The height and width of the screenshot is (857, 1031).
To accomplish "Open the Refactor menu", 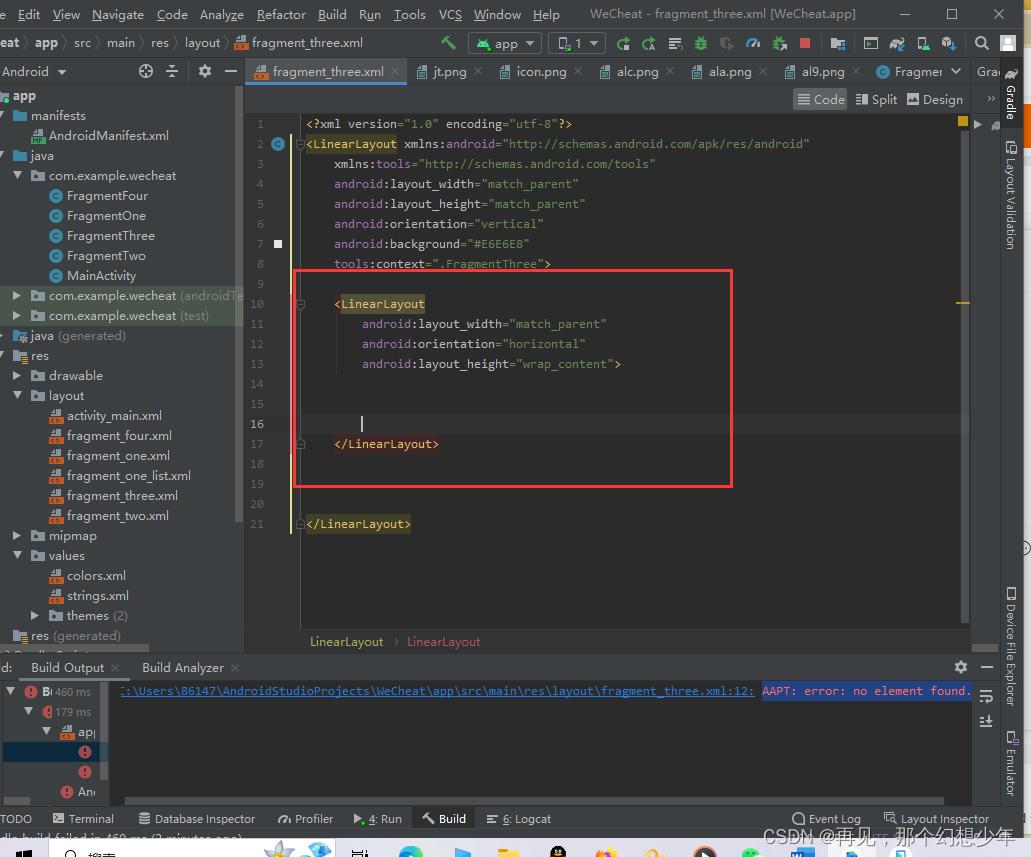I will [281, 15].
